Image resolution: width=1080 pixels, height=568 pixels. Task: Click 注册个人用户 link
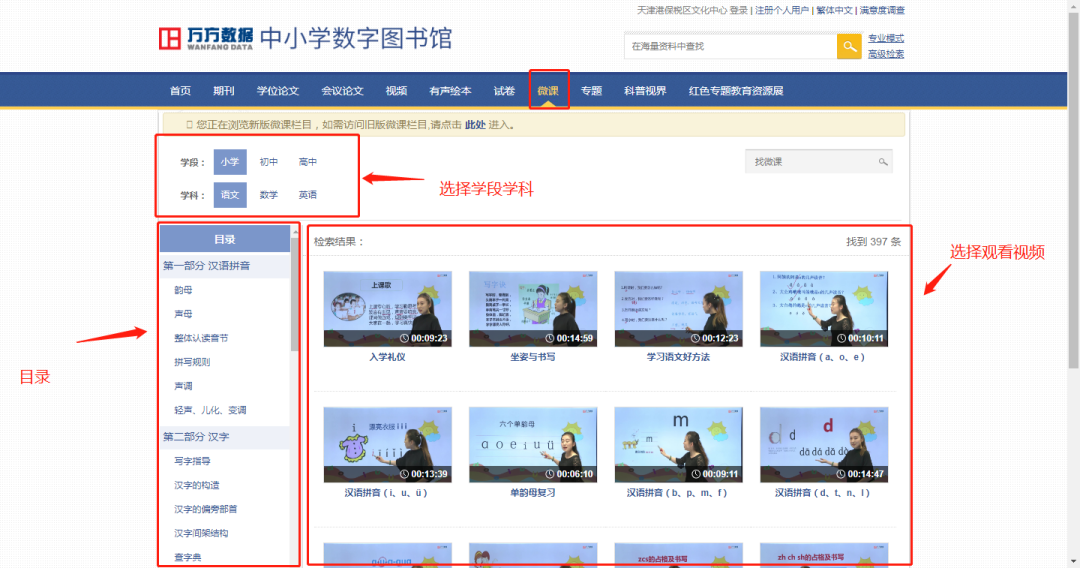[x=782, y=10]
